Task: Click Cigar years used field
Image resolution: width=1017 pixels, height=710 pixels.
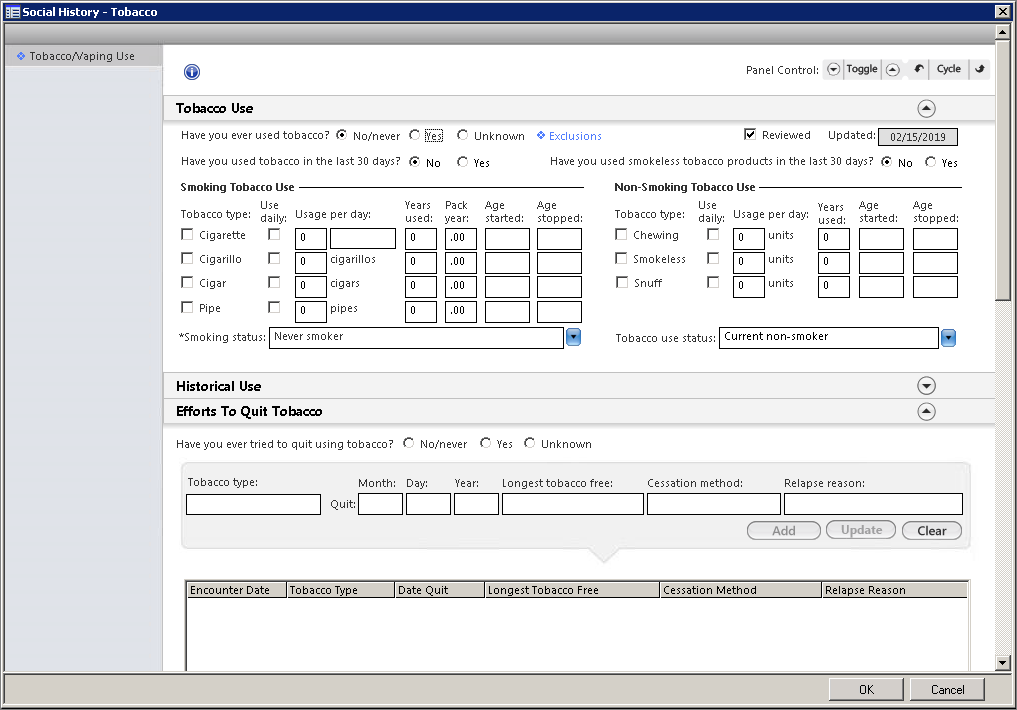Action: tap(421, 287)
